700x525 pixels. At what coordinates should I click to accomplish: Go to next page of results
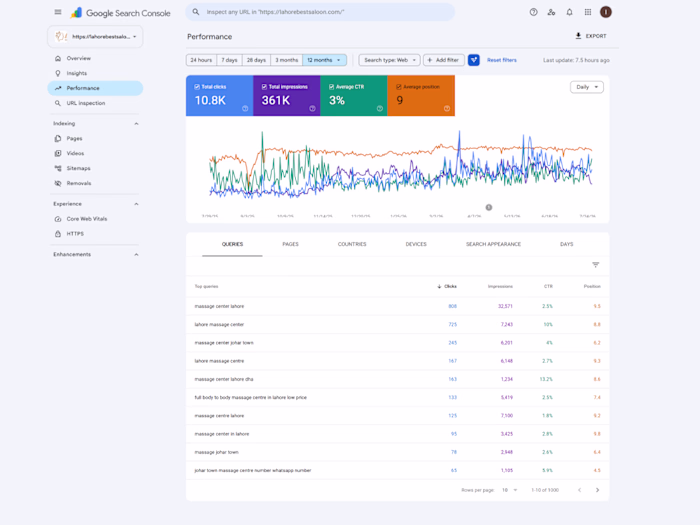[597, 490]
